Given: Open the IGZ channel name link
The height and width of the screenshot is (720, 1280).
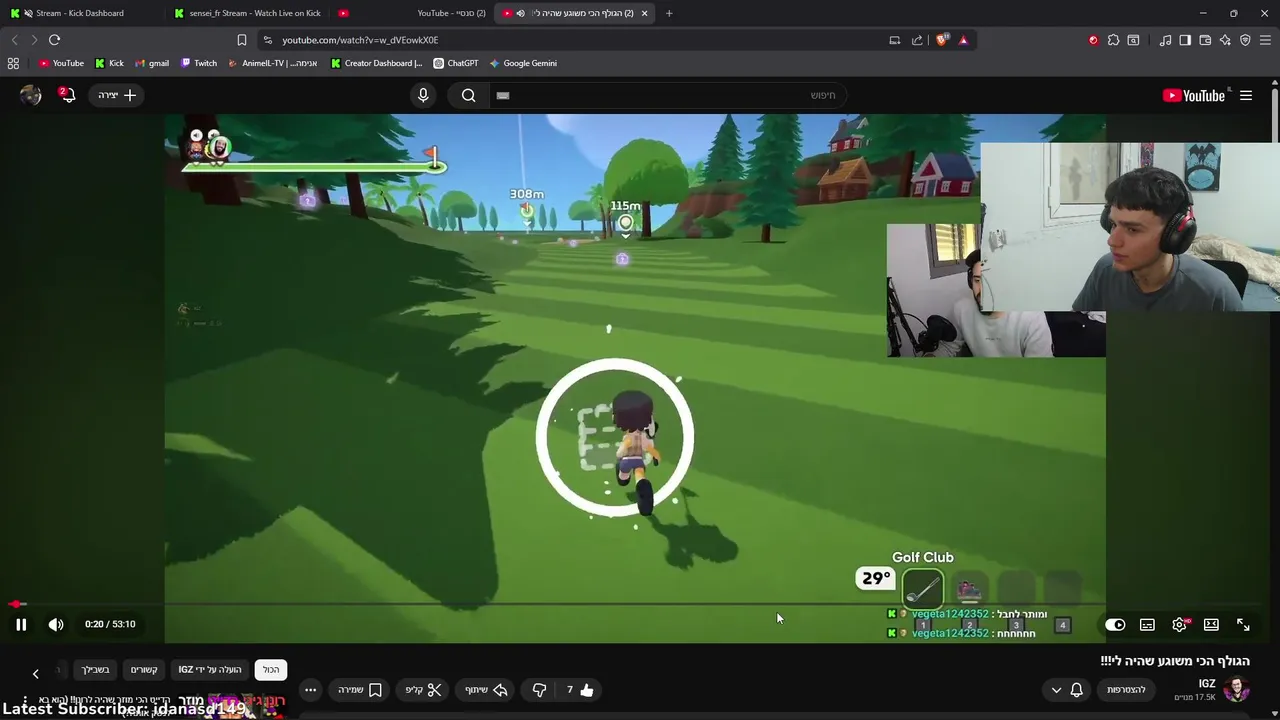Looking at the screenshot, I should click(x=1207, y=684).
